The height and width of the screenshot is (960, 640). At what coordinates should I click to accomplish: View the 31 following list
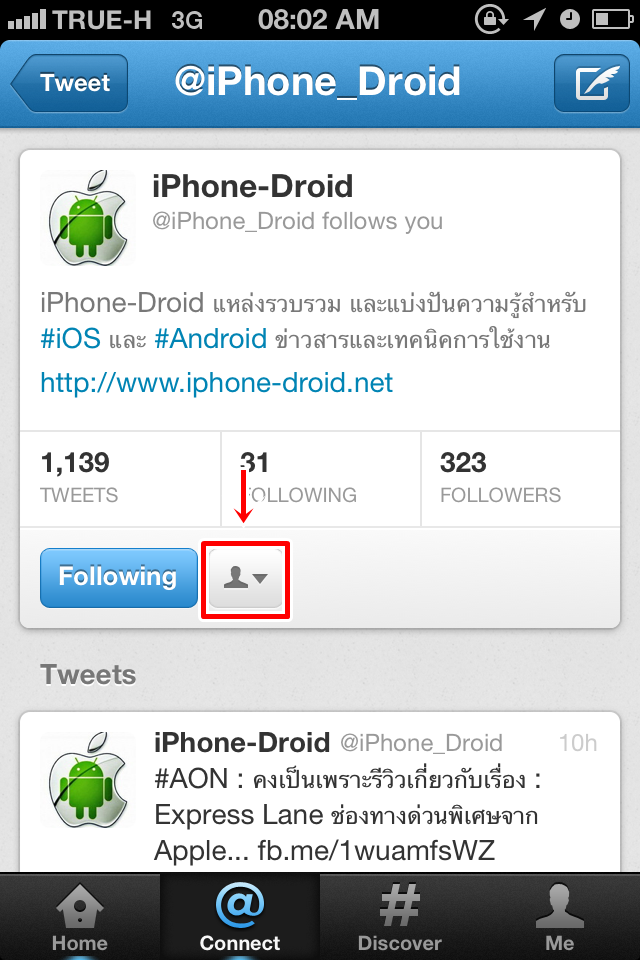pyautogui.click(x=321, y=479)
